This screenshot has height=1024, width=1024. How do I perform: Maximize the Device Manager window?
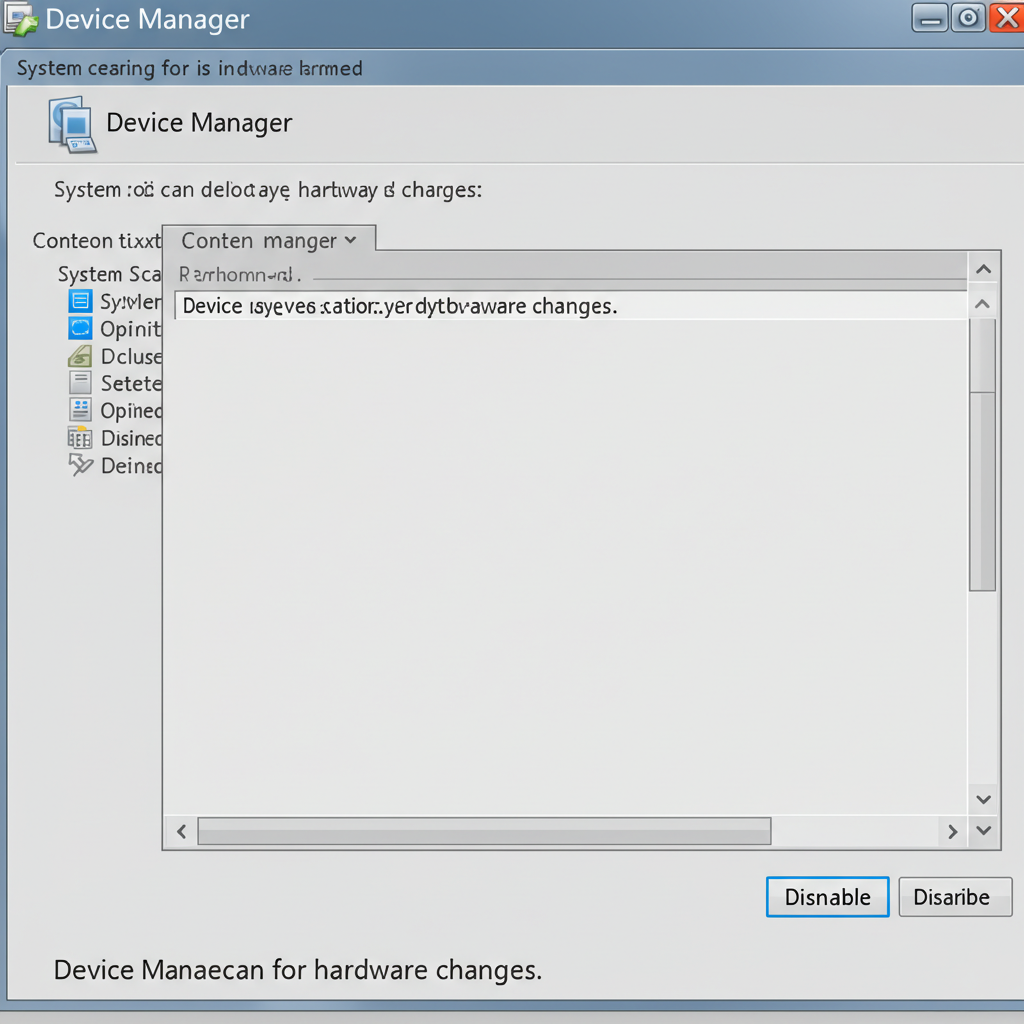click(x=968, y=18)
